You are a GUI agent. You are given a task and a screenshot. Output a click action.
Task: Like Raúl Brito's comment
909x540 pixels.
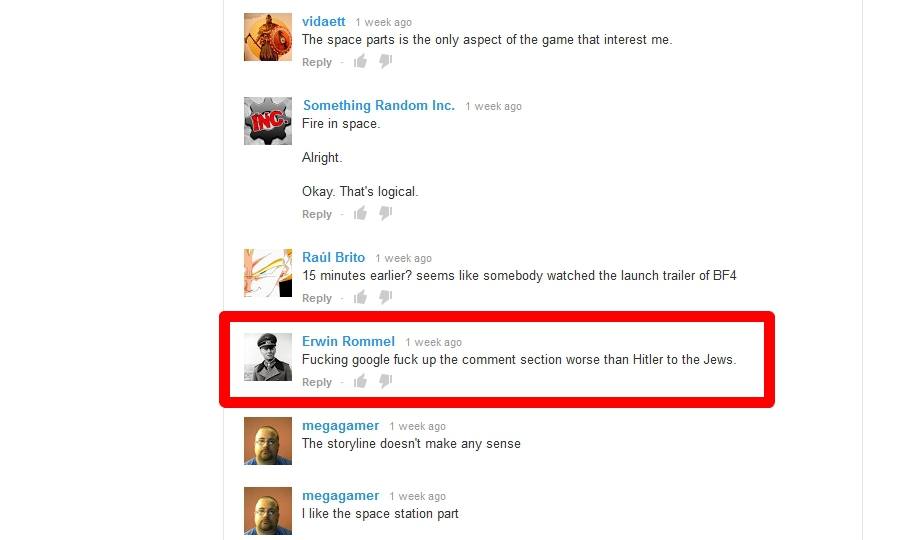pos(360,297)
